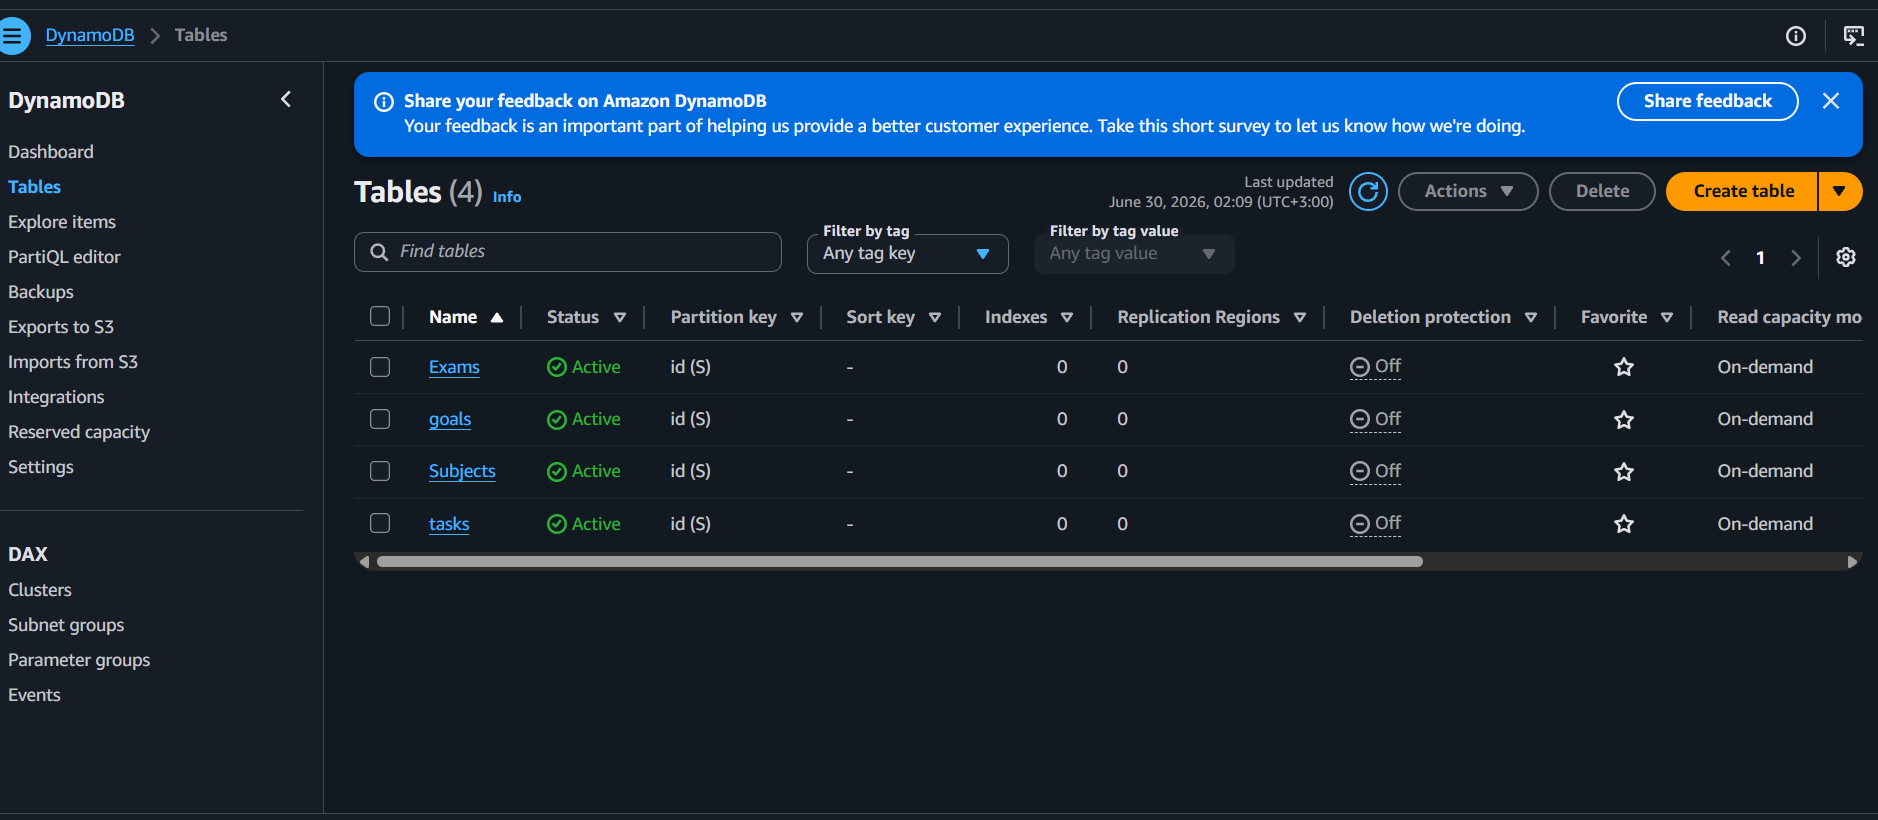Open the Create table split dropdown arrow
Image resolution: width=1878 pixels, height=820 pixels.
1840,191
